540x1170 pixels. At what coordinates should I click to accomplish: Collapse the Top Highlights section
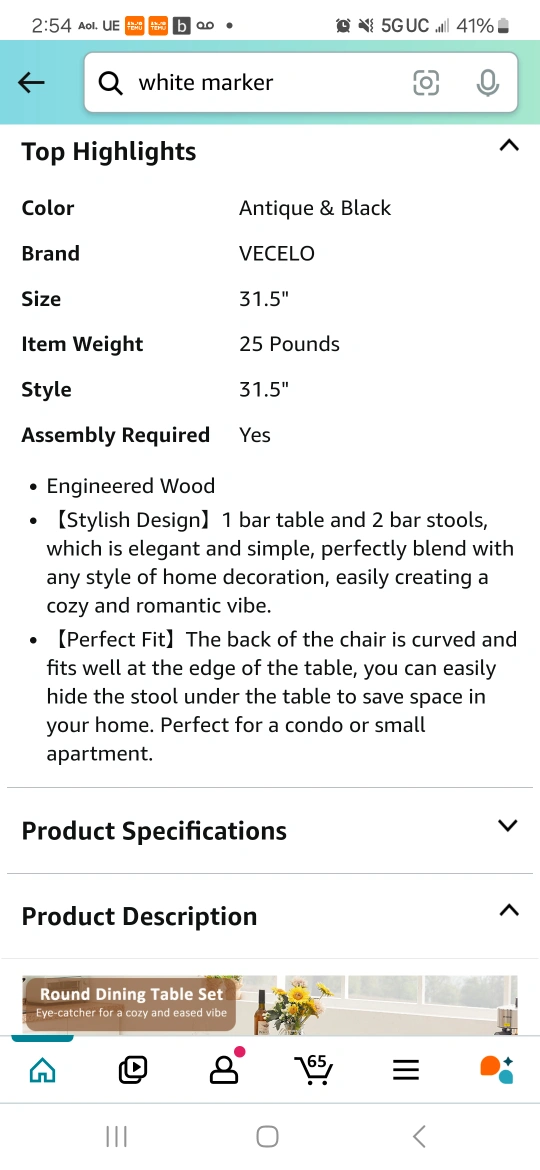tap(508, 145)
